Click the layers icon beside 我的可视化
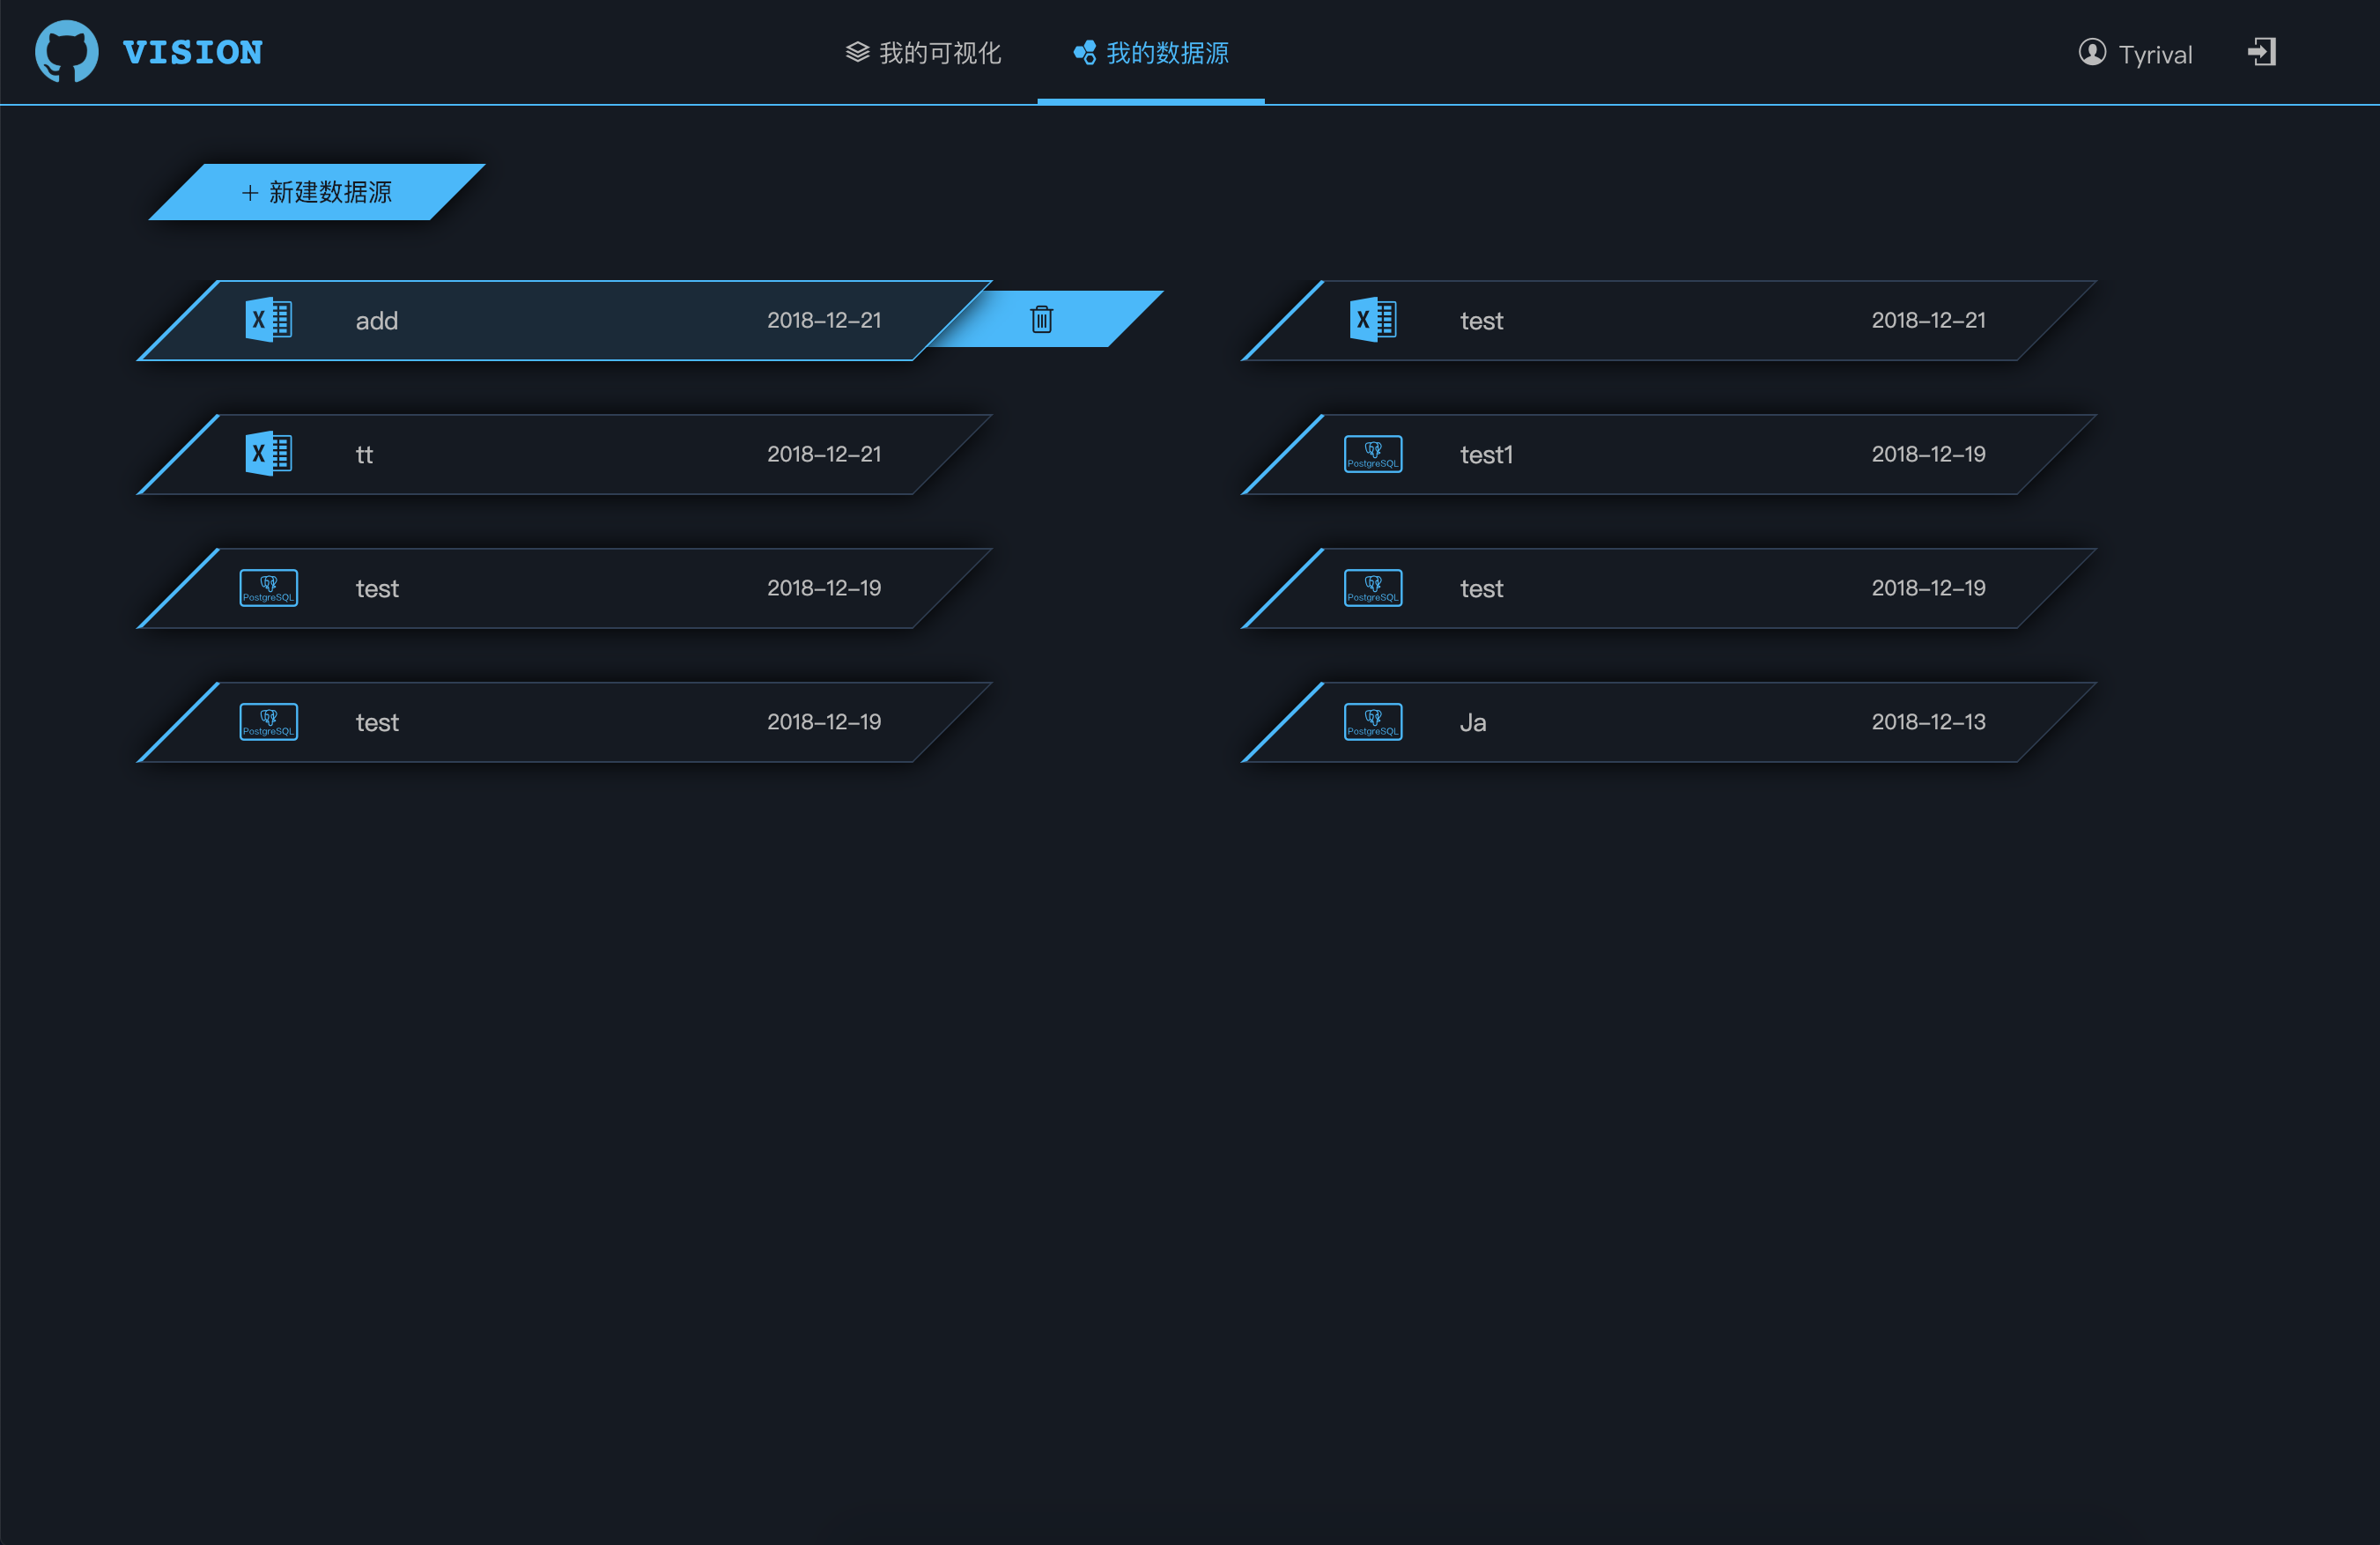The width and height of the screenshot is (2380, 1545). pyautogui.click(x=857, y=52)
